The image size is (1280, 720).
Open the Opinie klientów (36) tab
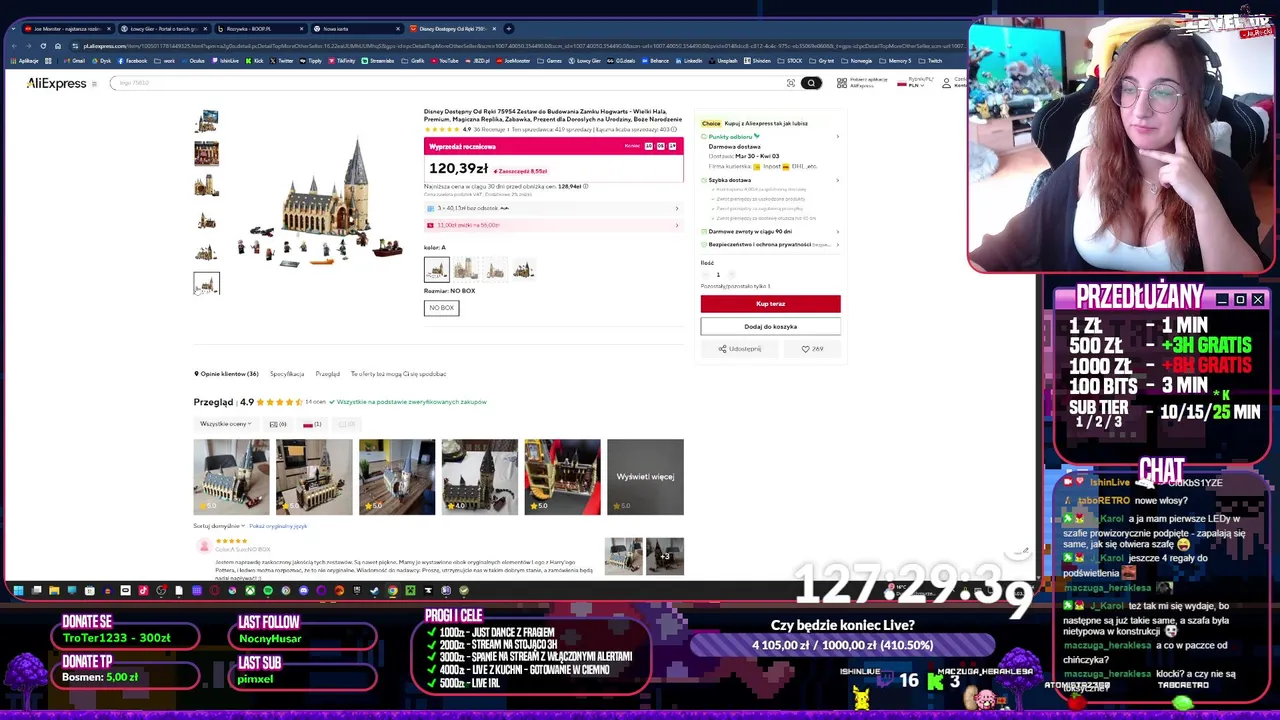226,374
